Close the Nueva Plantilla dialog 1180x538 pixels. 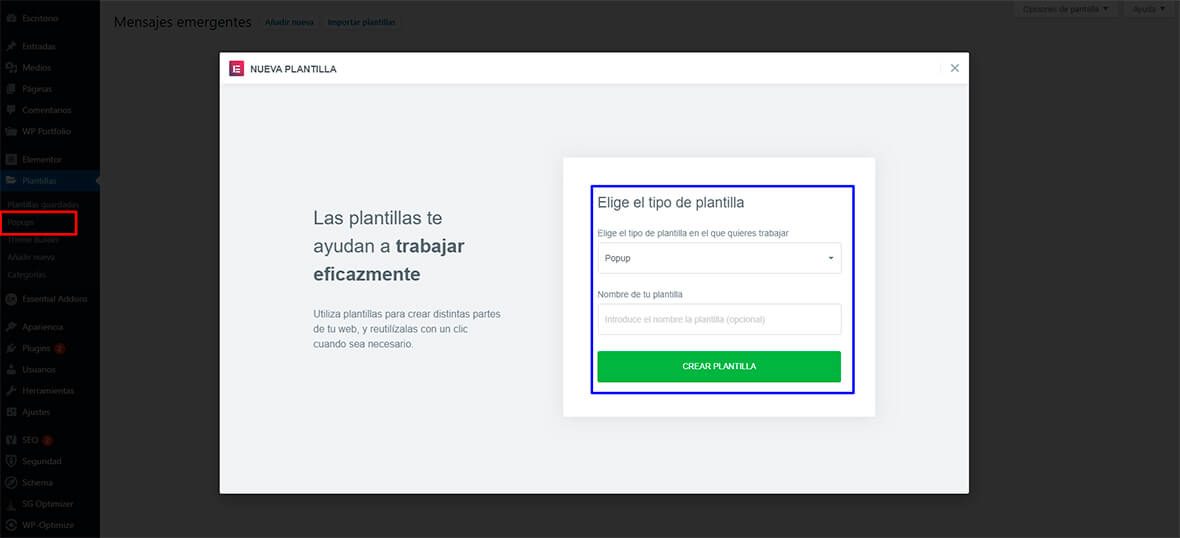954,68
